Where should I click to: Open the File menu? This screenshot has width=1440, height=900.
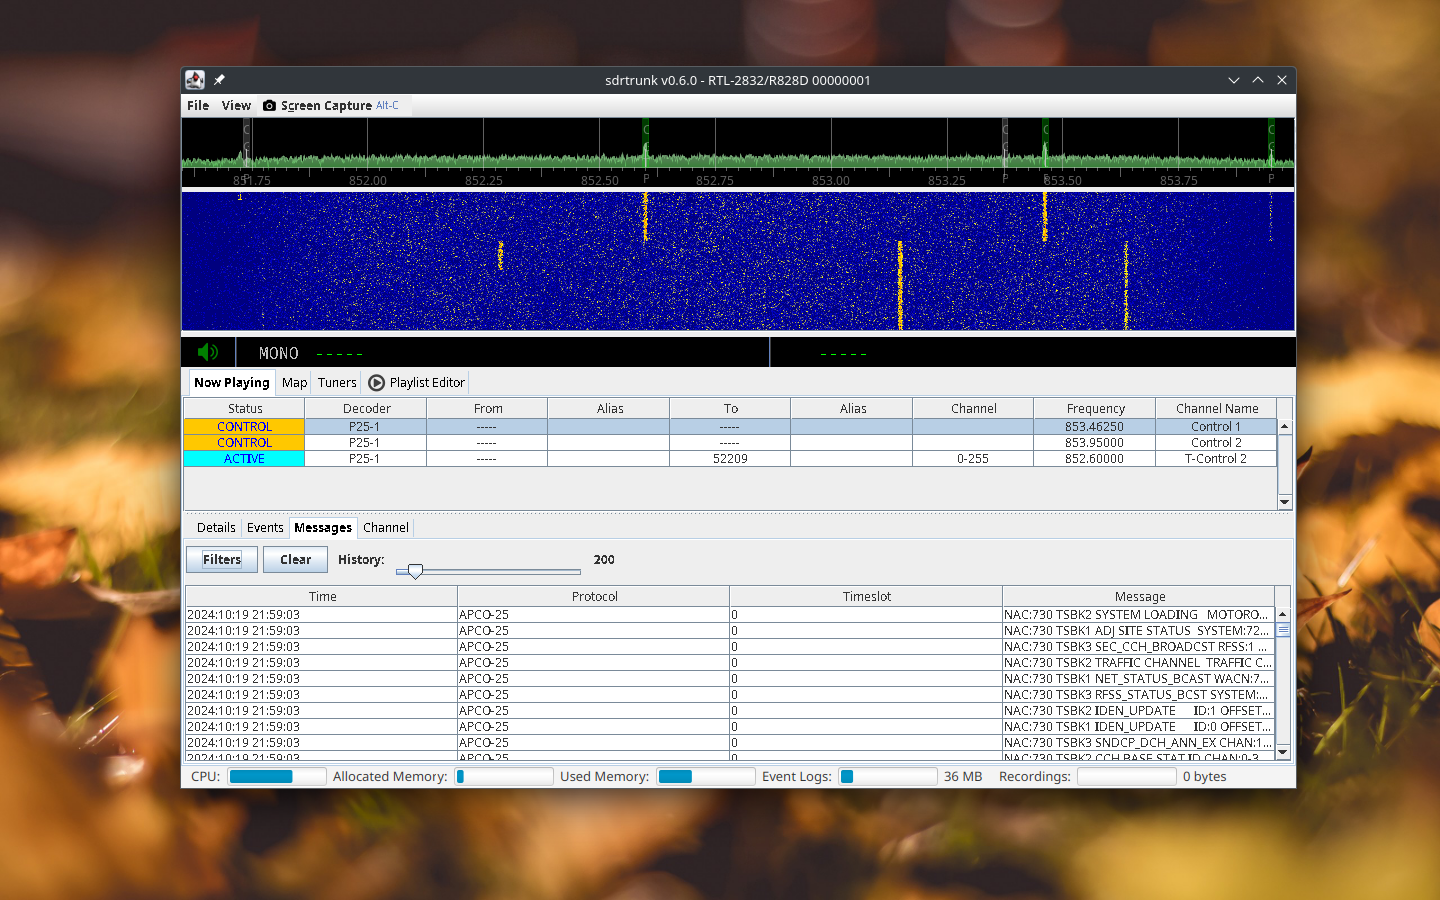[x=198, y=105]
